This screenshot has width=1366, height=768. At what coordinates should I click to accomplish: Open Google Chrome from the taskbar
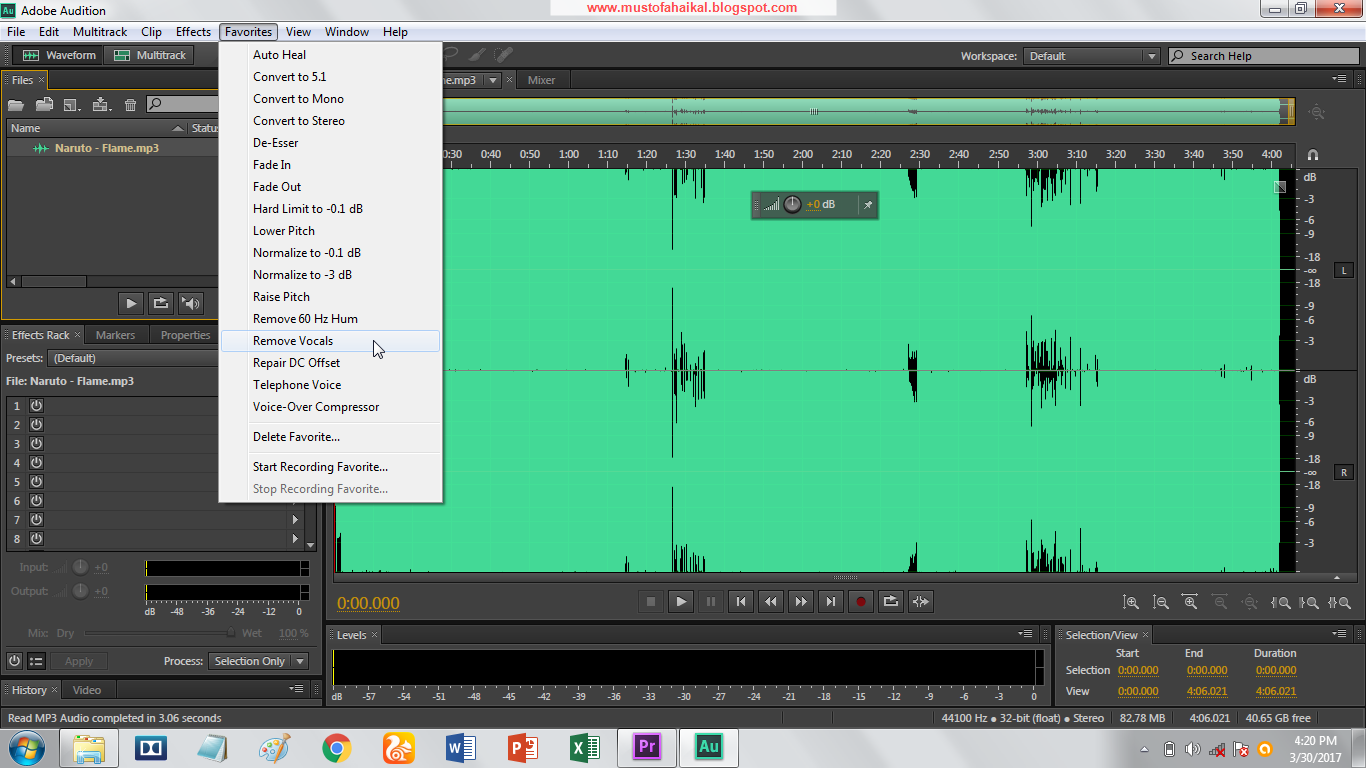coord(336,747)
